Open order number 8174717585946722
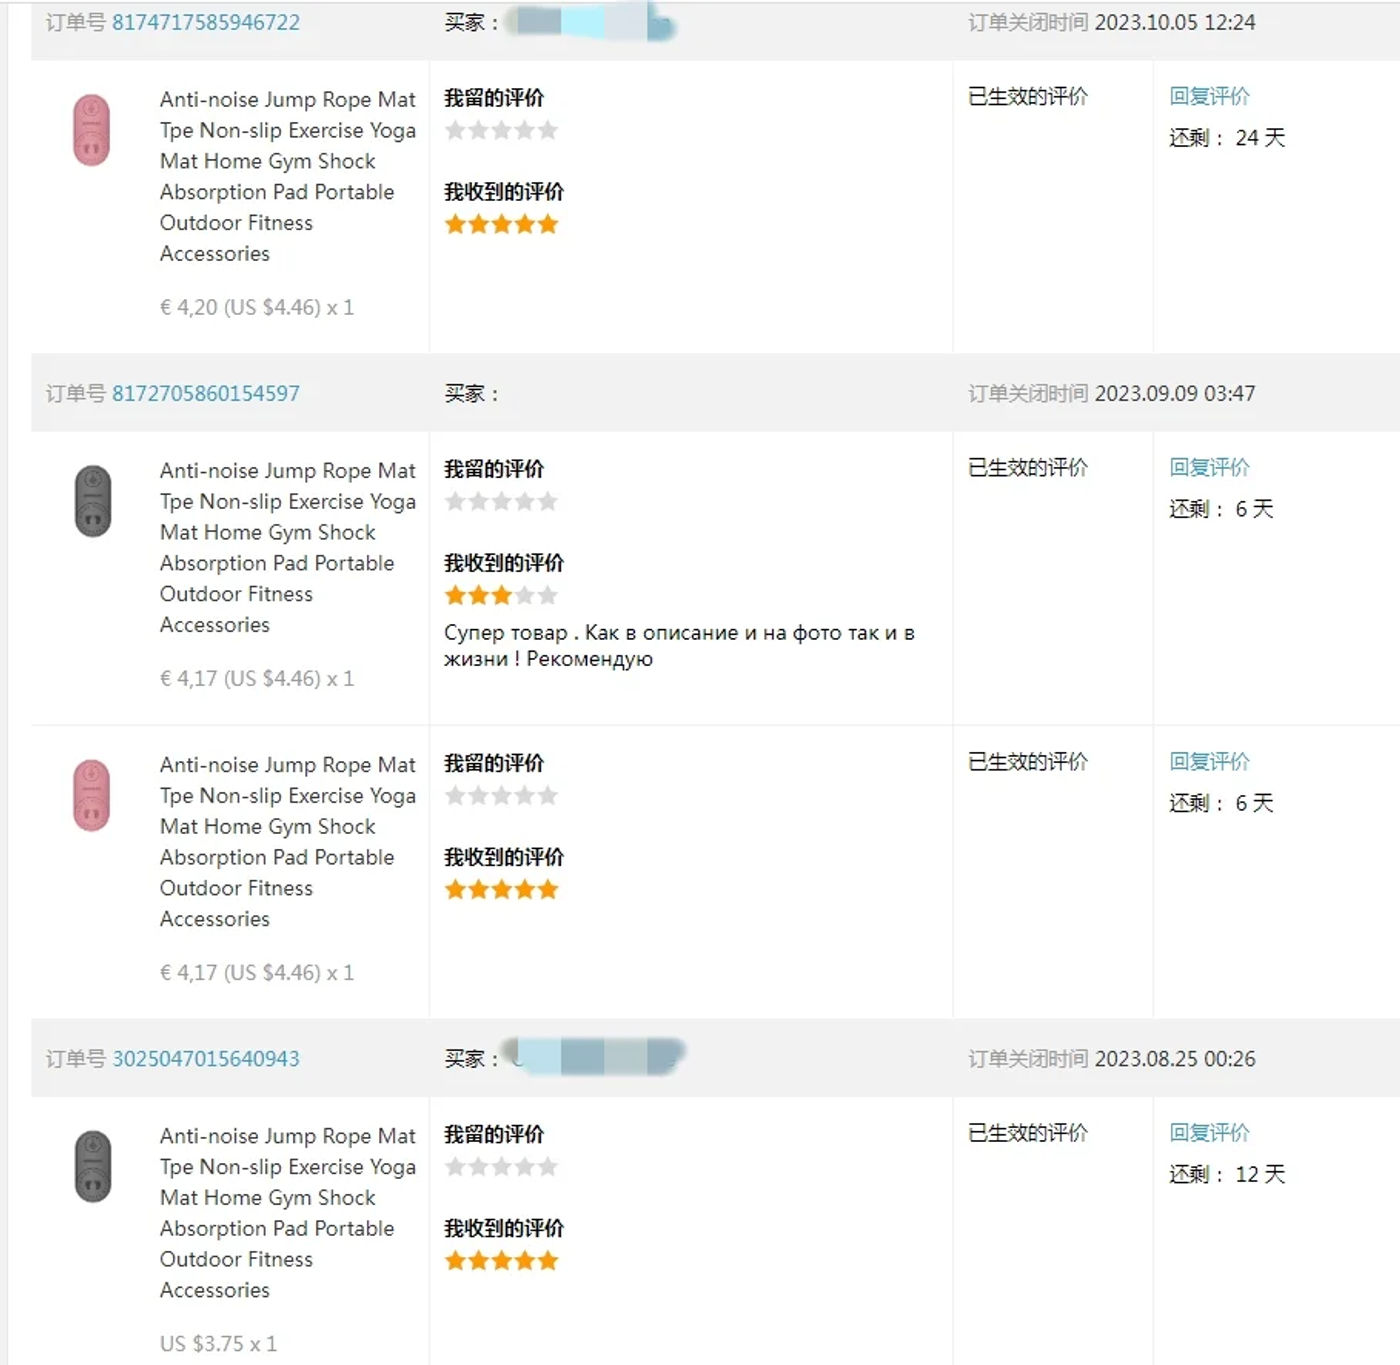 point(206,22)
